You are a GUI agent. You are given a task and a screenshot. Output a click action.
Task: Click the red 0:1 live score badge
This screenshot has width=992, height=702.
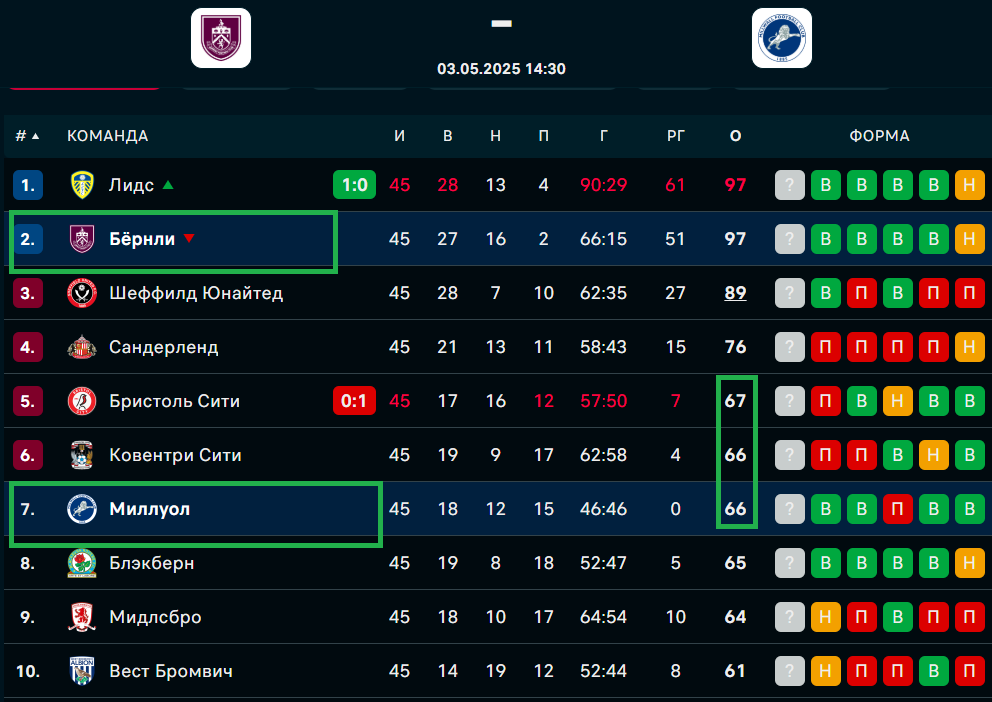354,401
